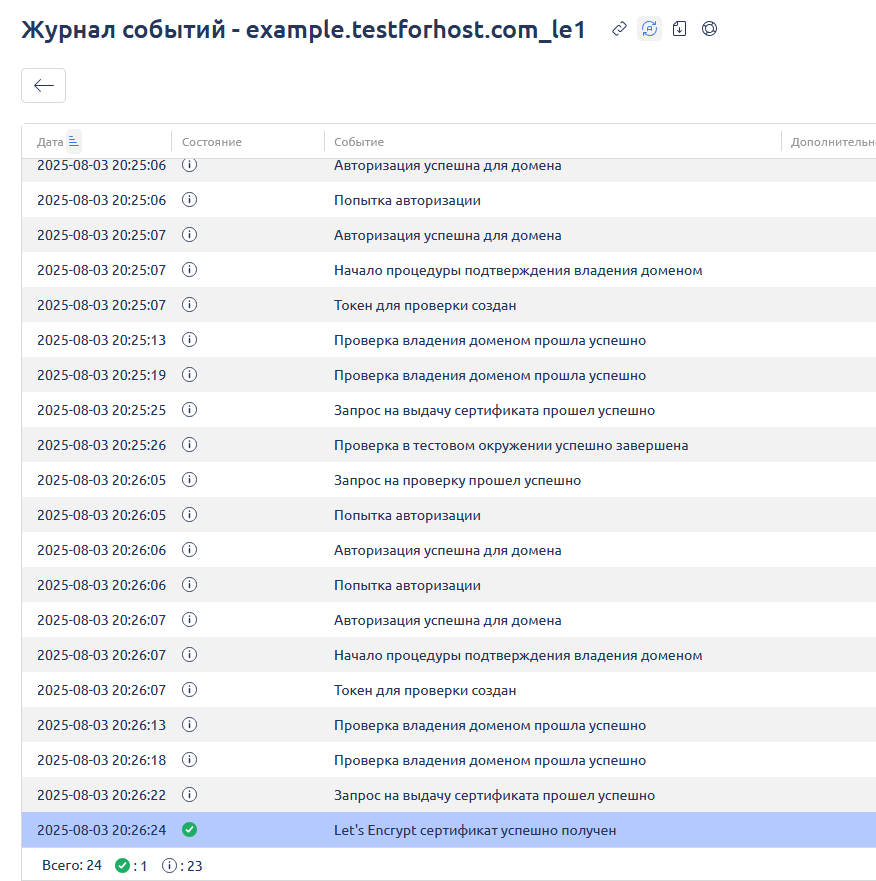Click info icon for the 20:25:26 event
The height and width of the screenshot is (881, 876).
pos(189,445)
